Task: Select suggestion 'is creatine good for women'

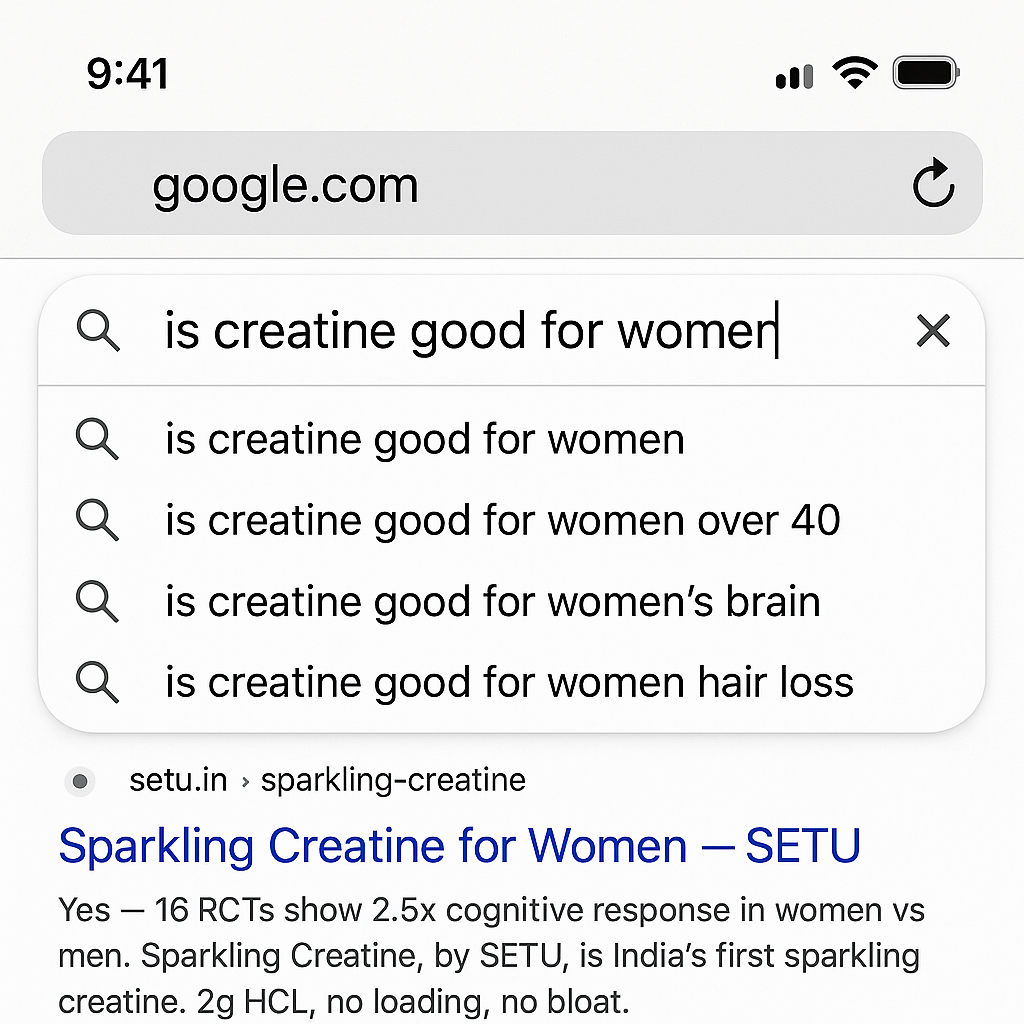Action: tap(511, 439)
